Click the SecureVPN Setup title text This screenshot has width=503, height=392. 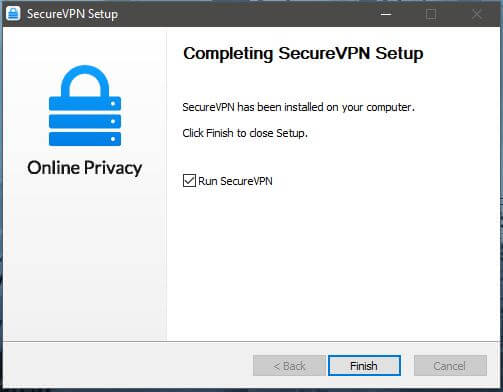(x=72, y=14)
